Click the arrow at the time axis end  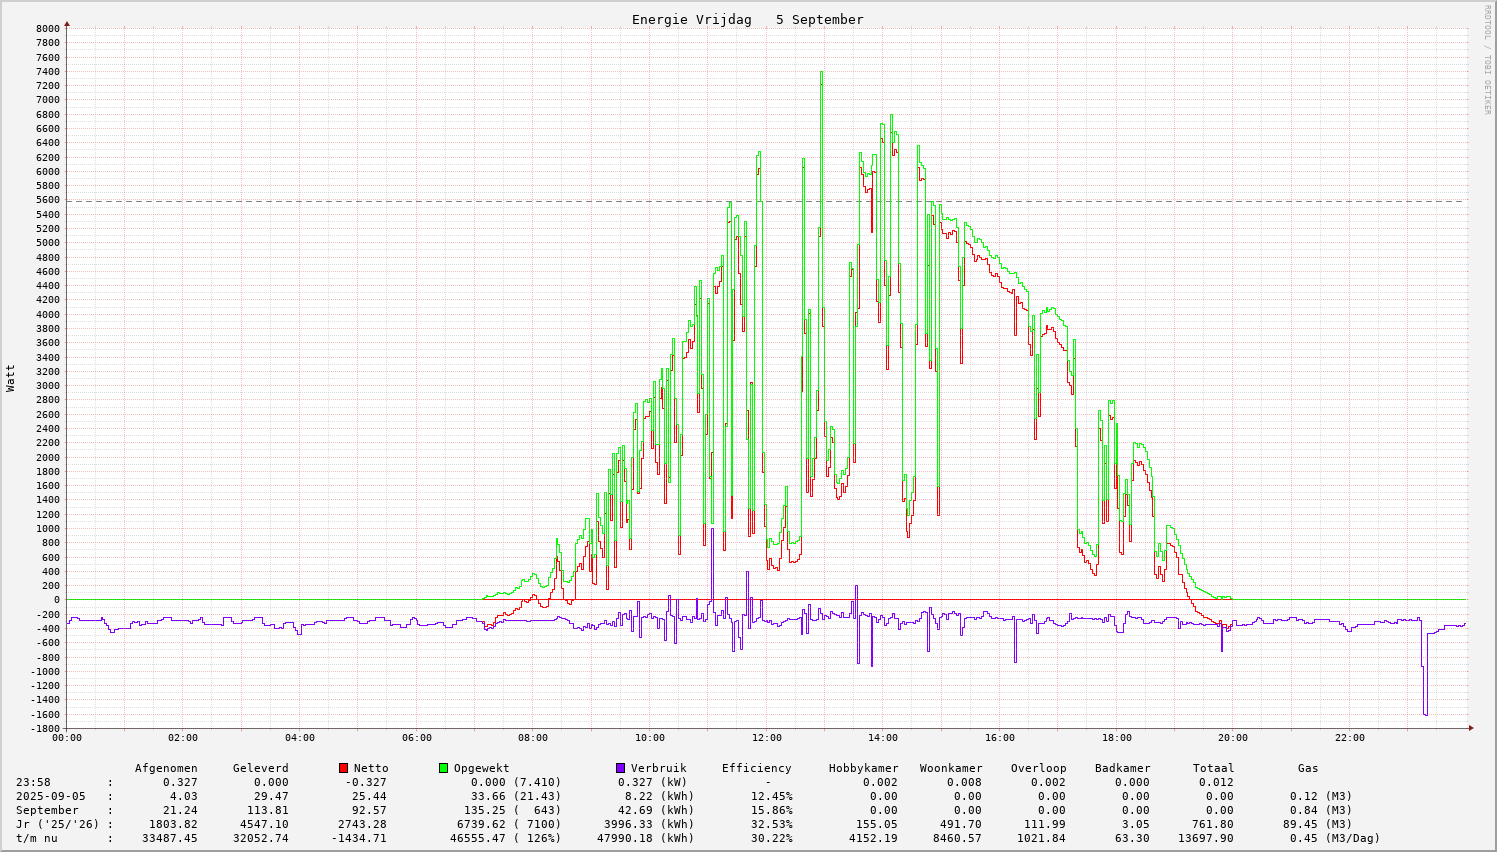[x=1472, y=728]
